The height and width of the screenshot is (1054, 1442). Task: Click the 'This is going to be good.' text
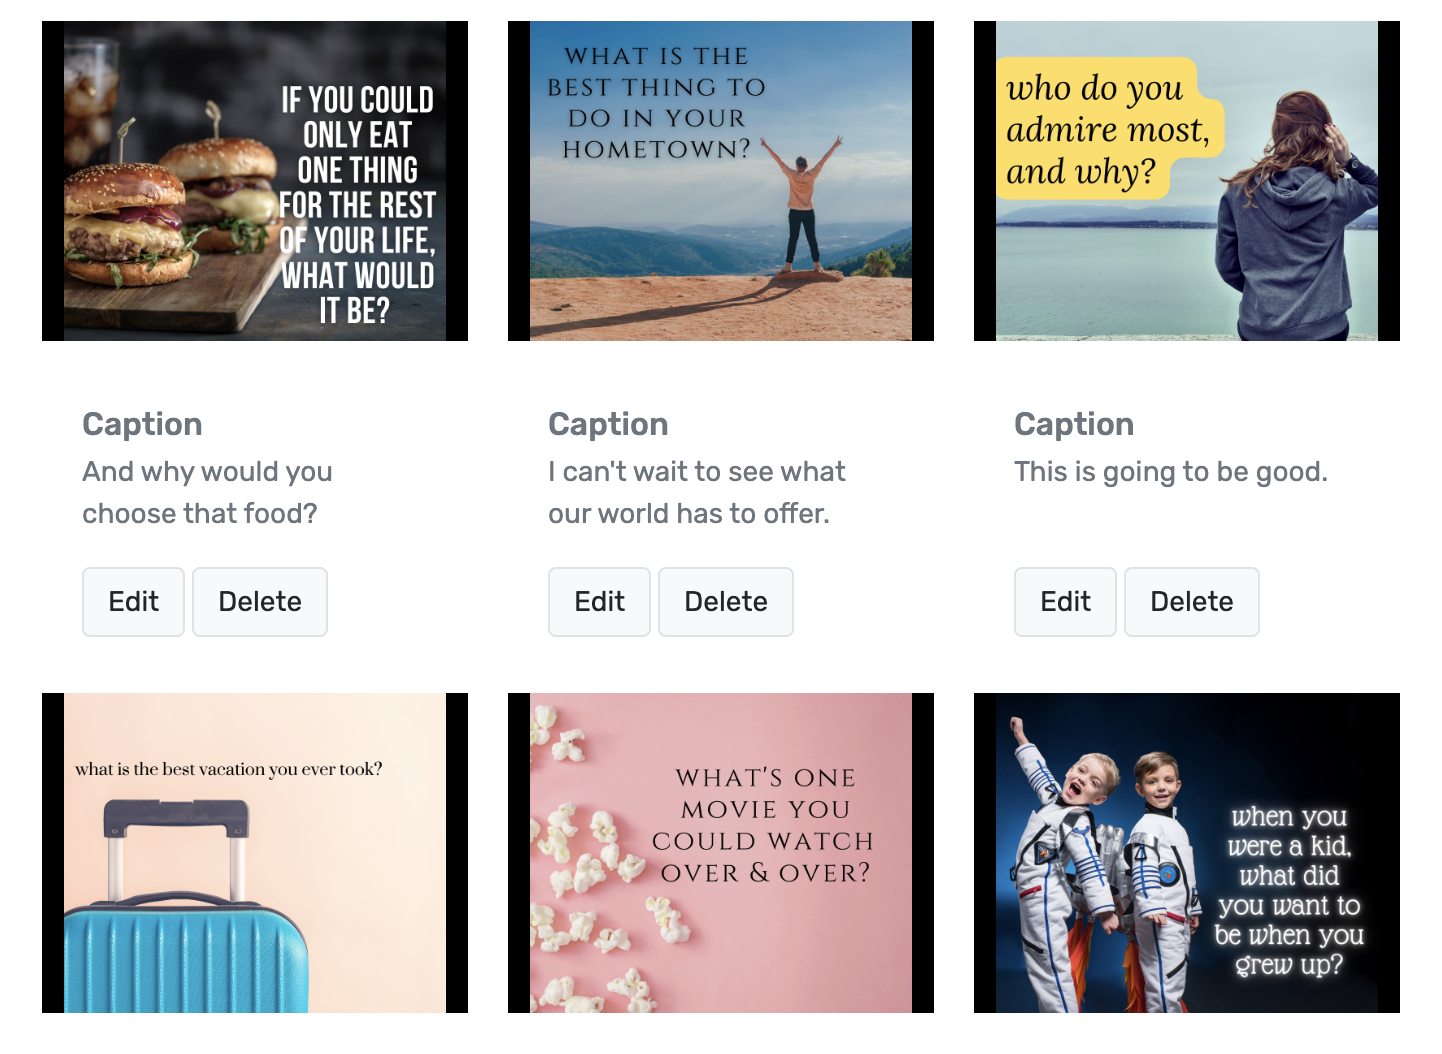point(1171,471)
